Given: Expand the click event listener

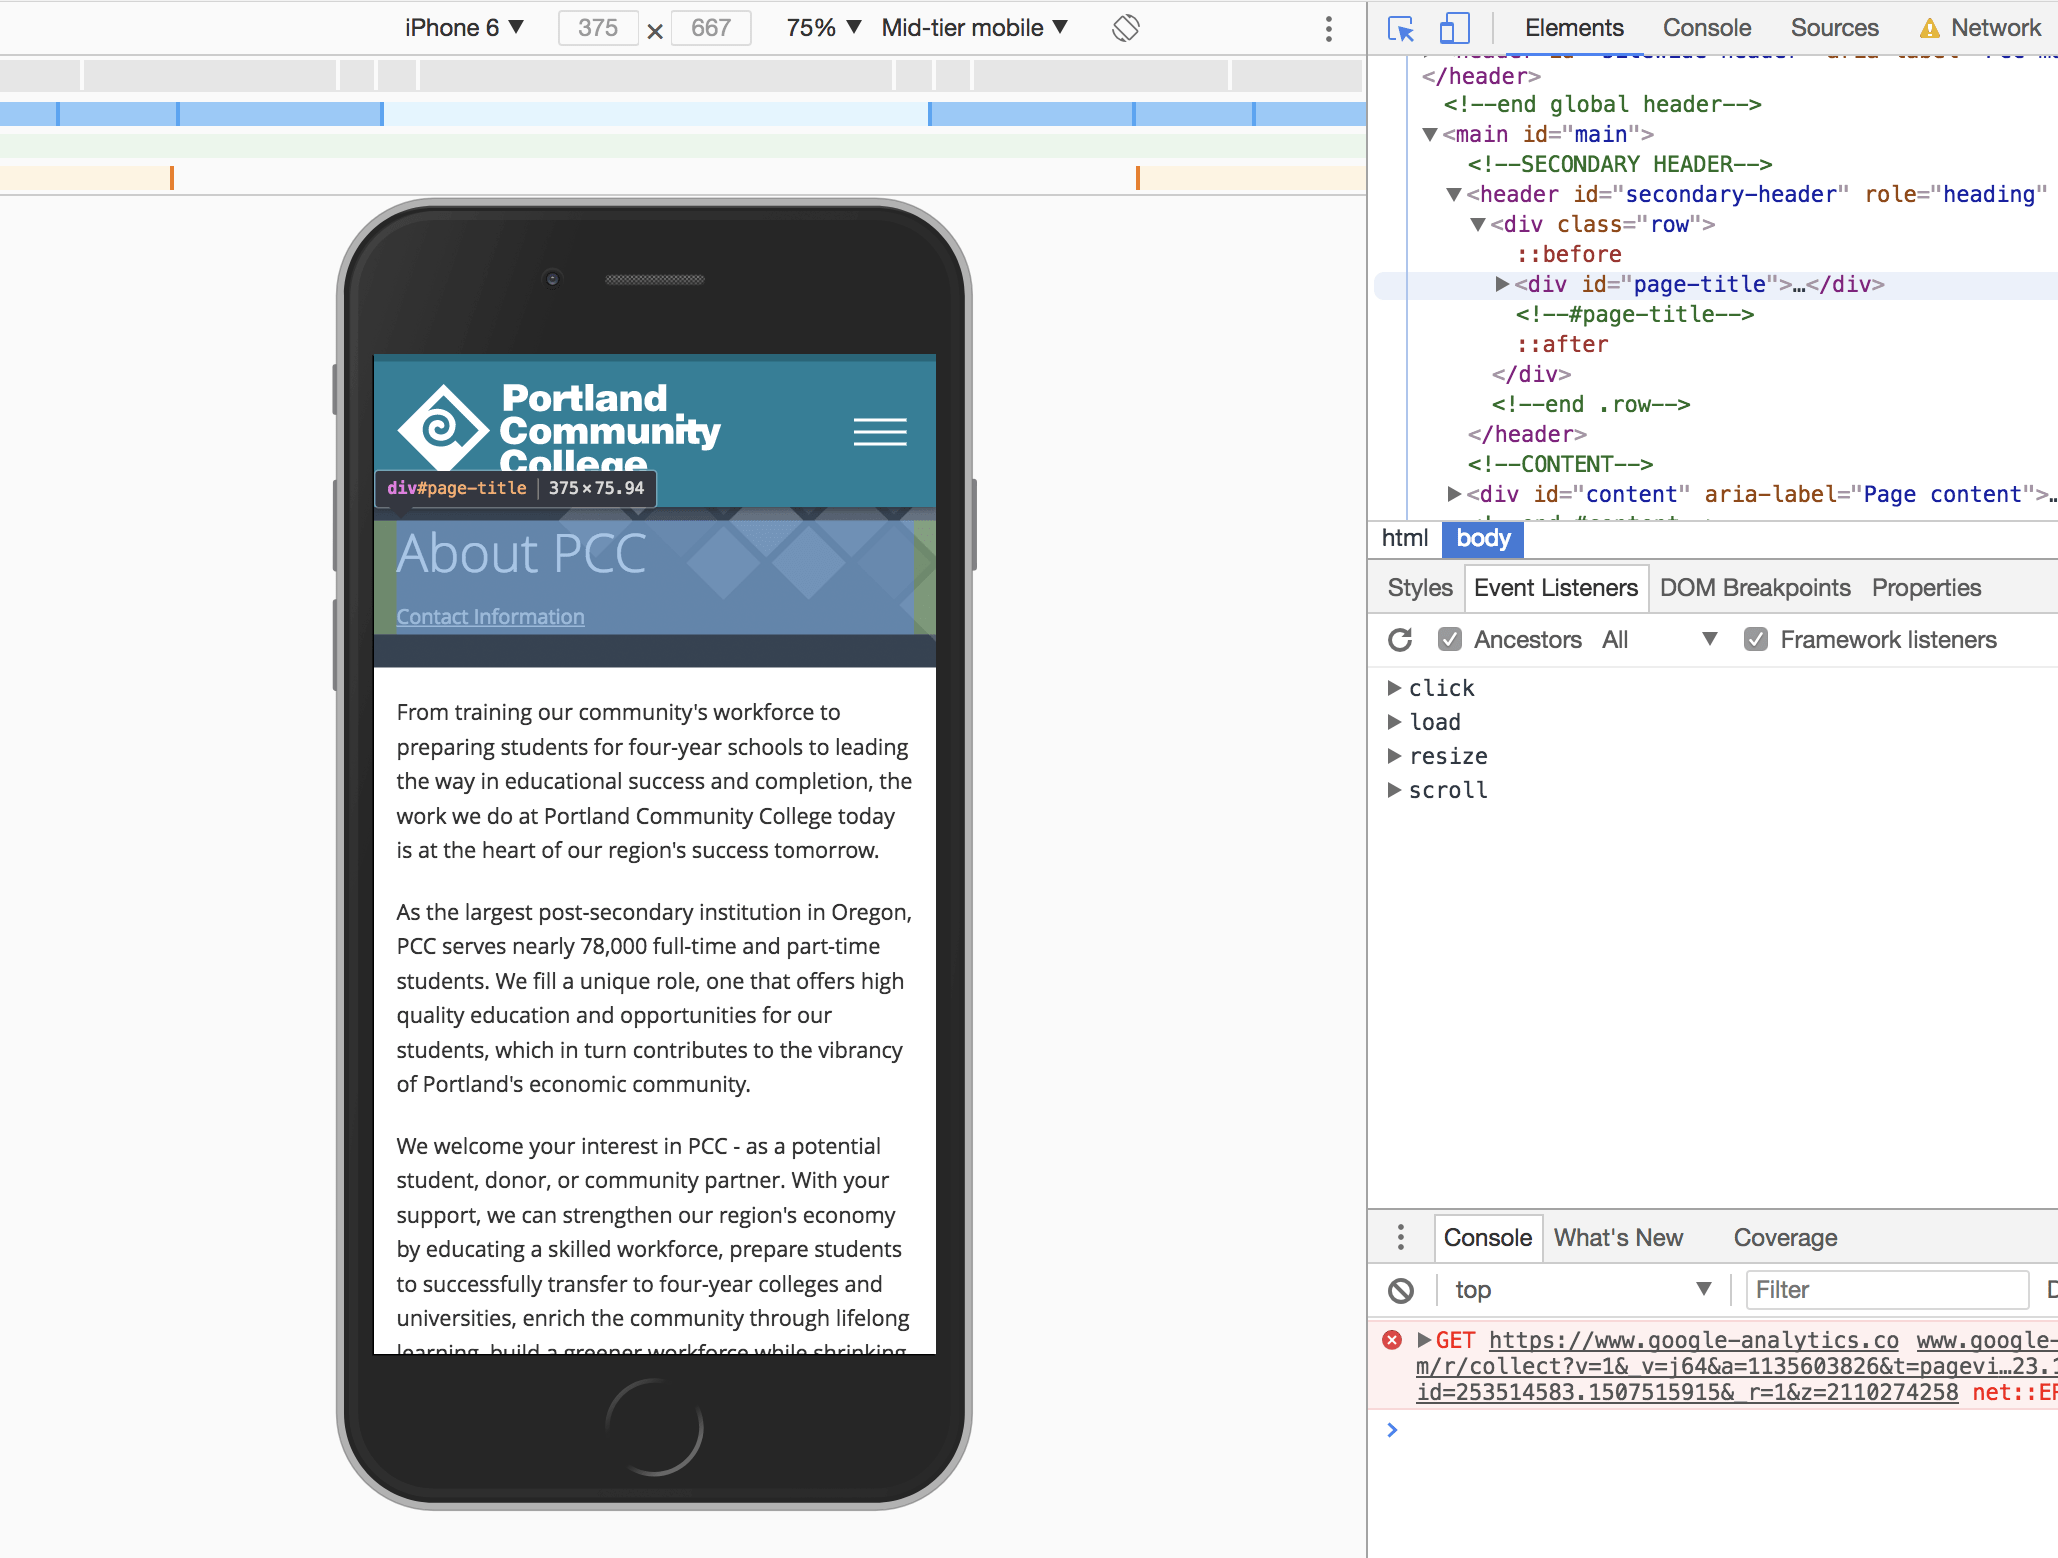Looking at the screenshot, I should point(1394,688).
